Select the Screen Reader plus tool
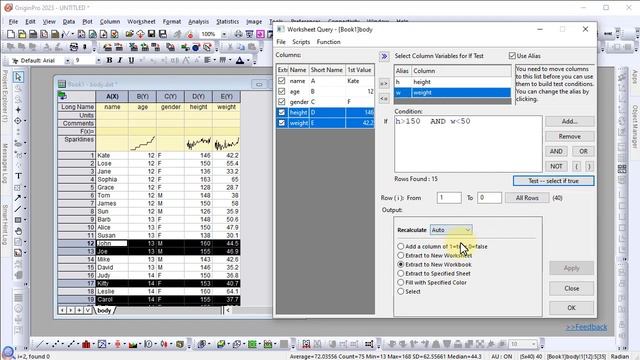Screen dimensions: 640x360 (x=18, y=110)
